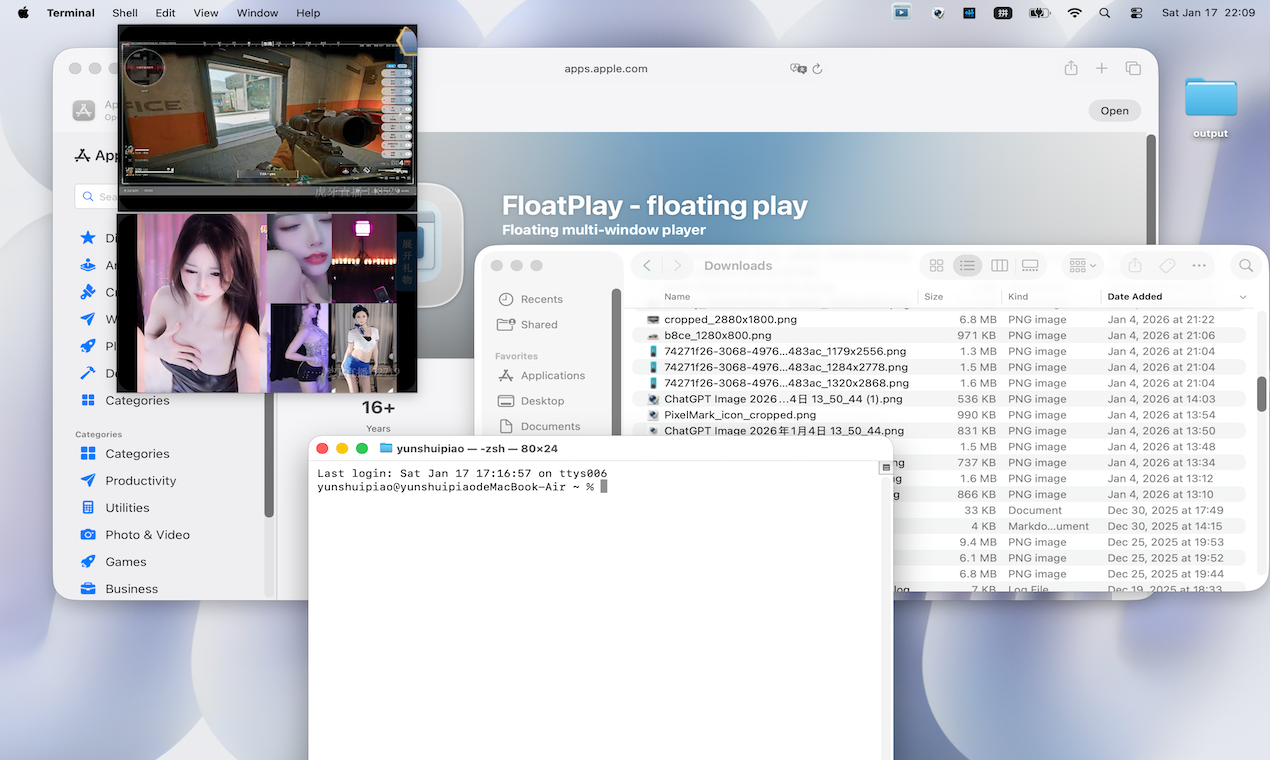
Task: Switch Finder to icon view
Action: 936,265
